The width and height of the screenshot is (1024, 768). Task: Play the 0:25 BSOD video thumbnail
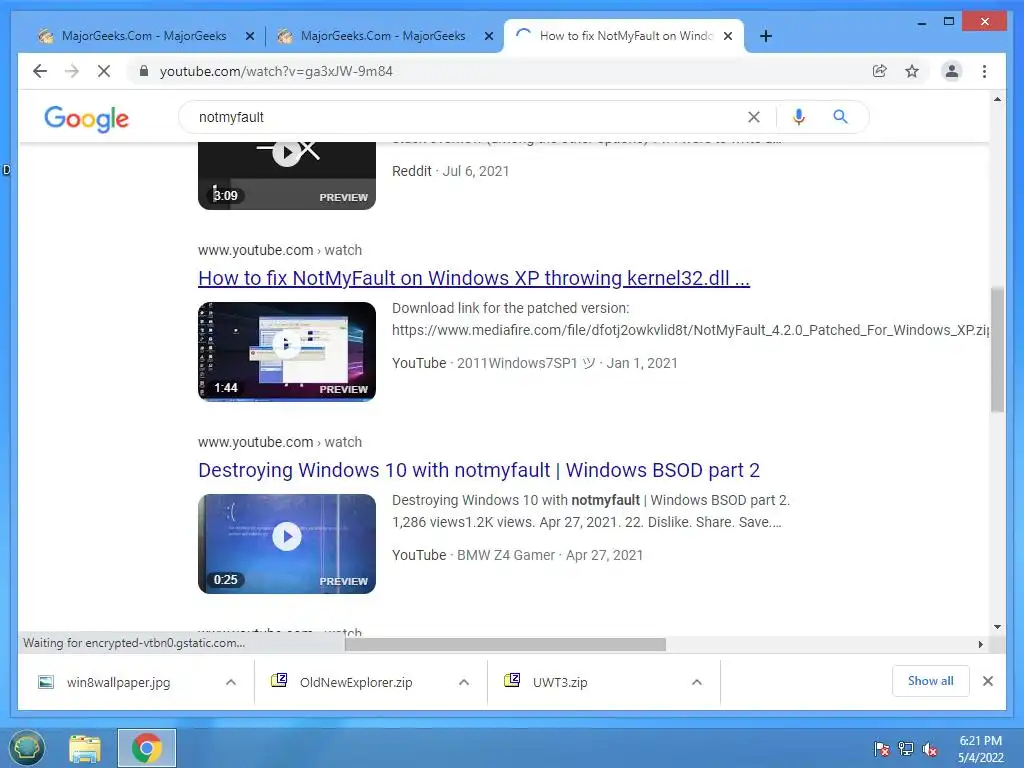coord(287,543)
